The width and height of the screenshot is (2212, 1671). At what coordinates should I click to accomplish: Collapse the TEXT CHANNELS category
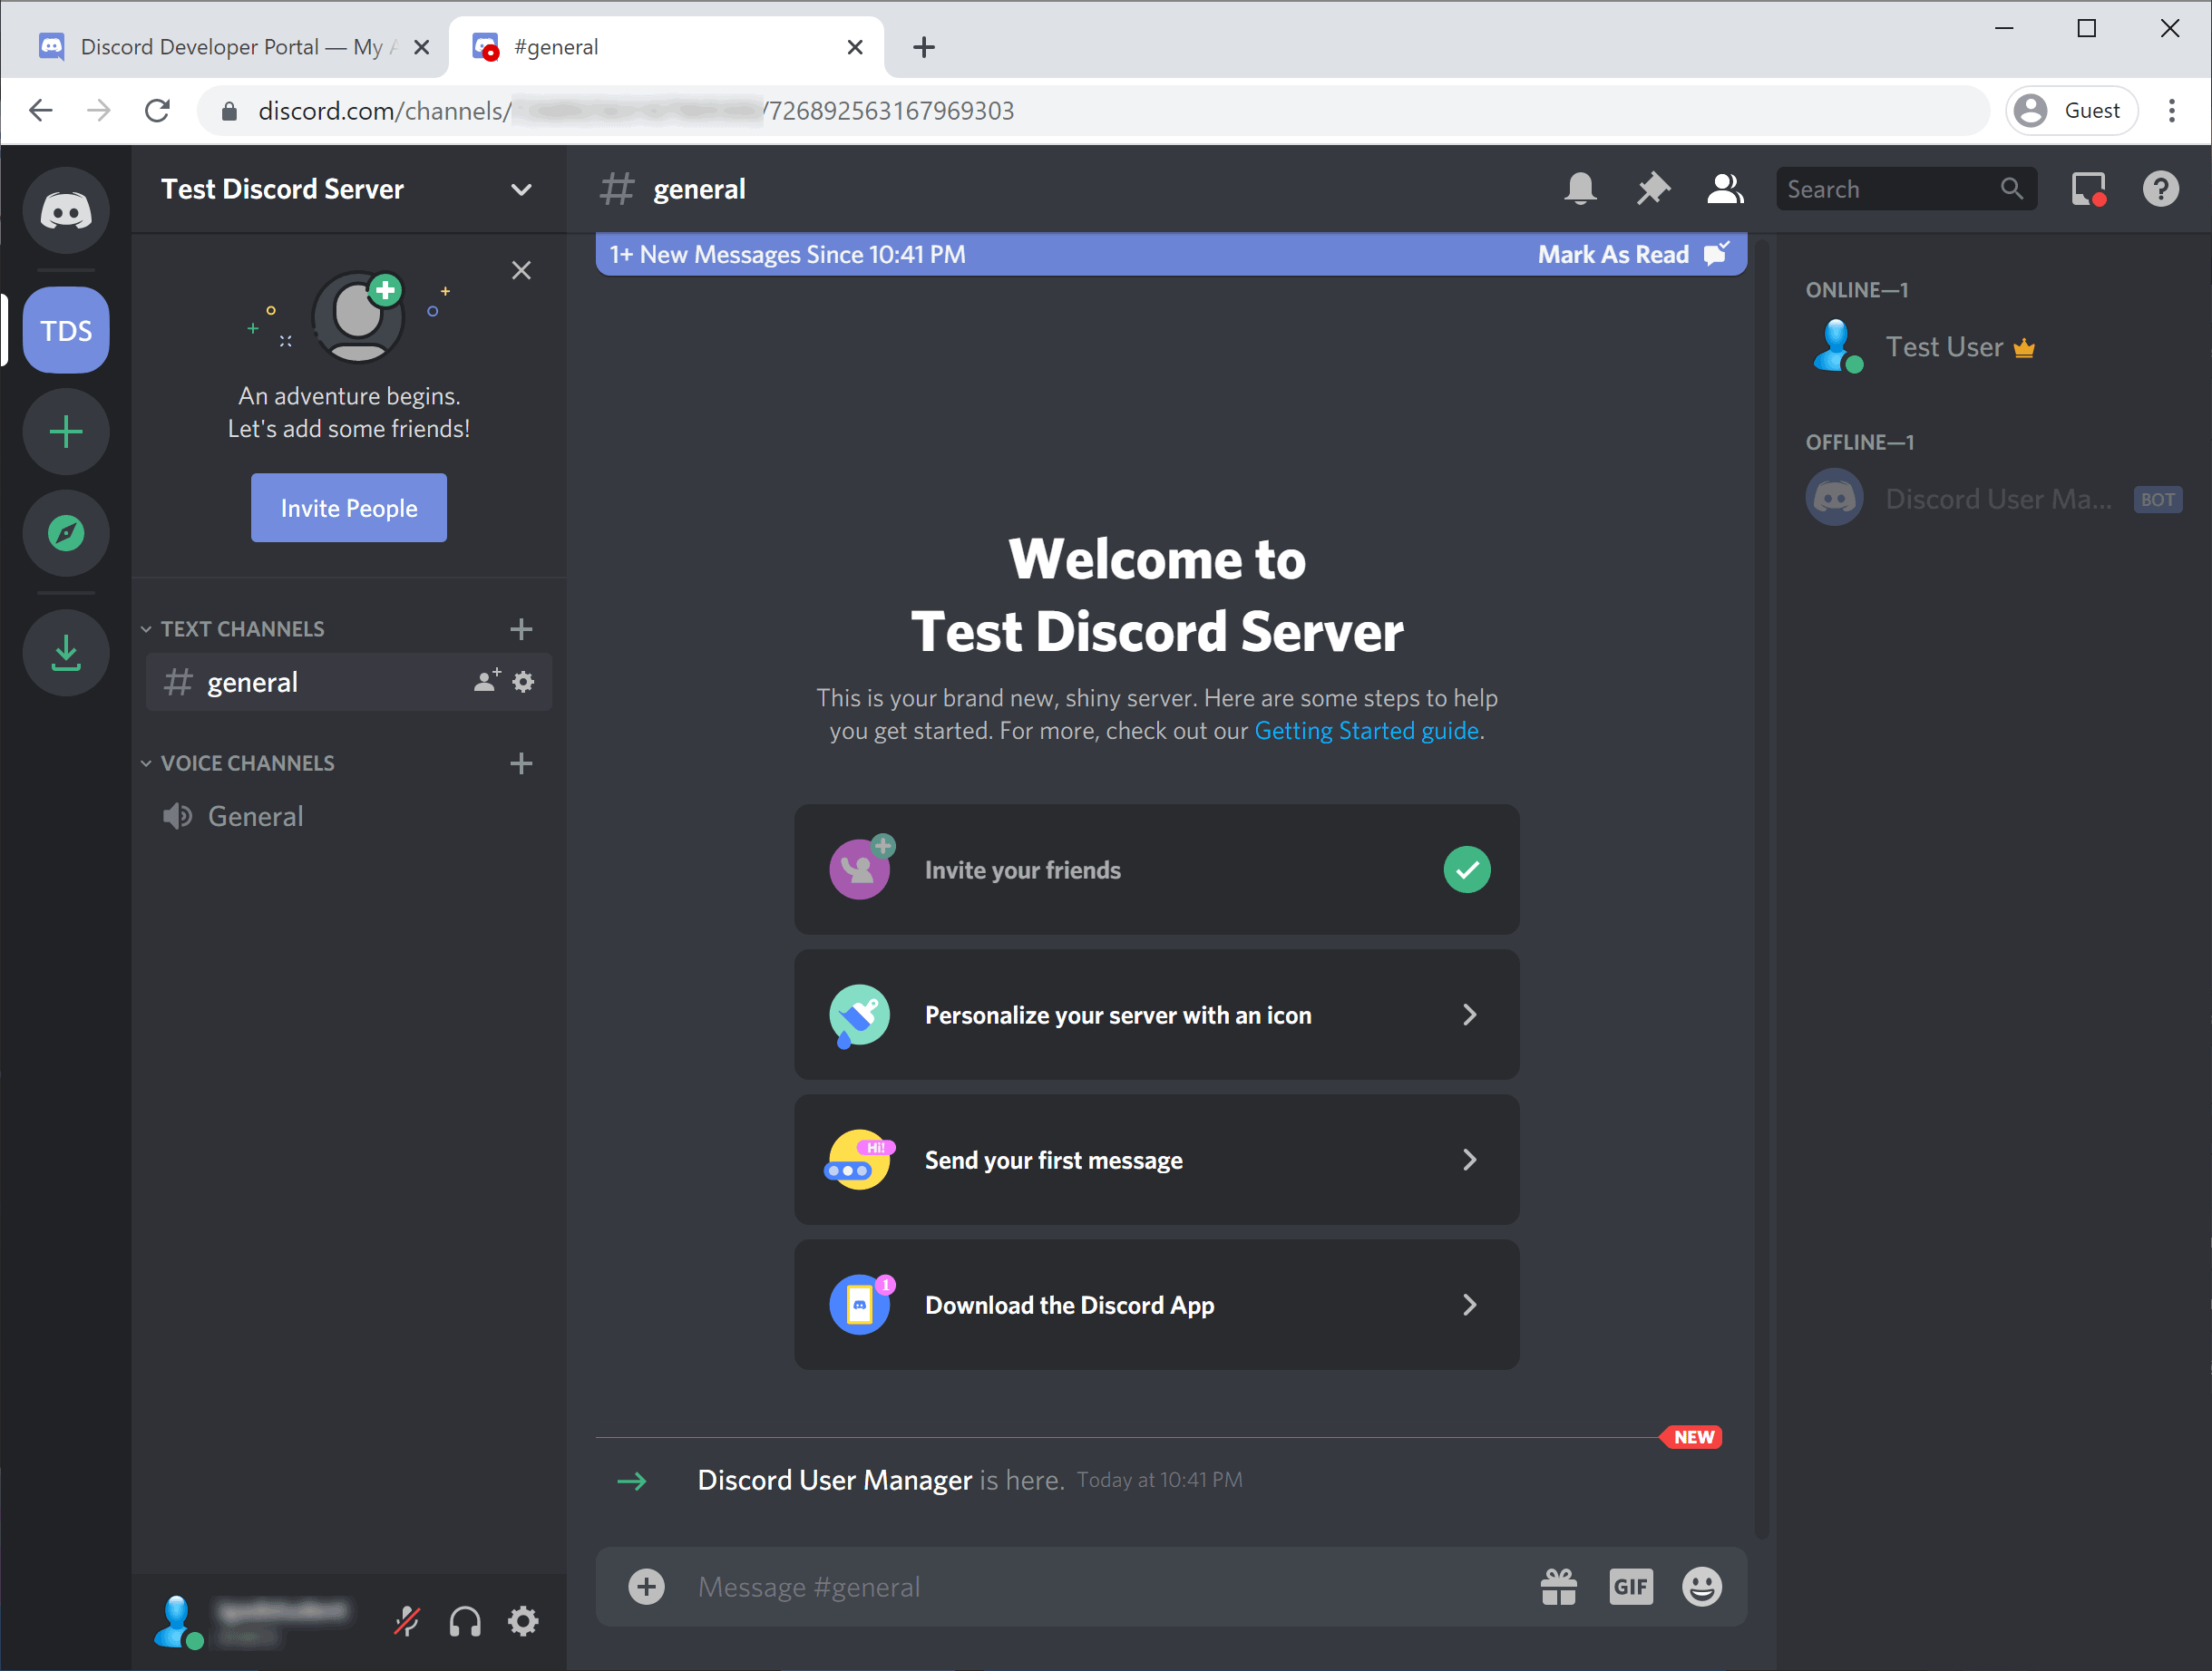241,629
